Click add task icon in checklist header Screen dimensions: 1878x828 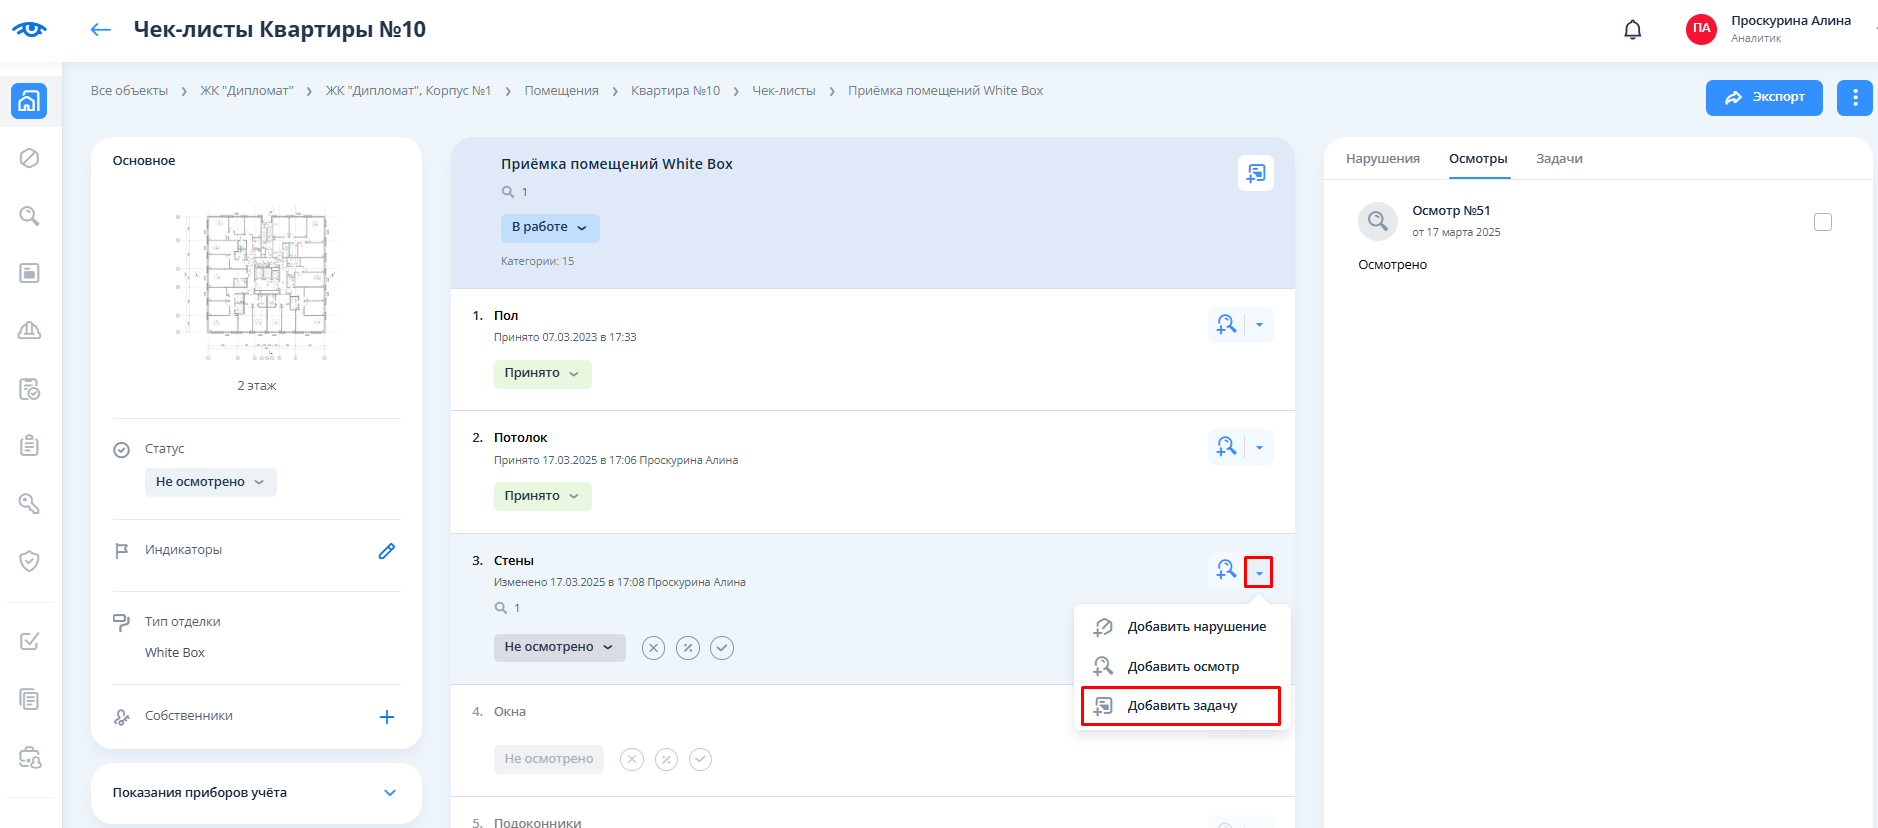[x=1255, y=173]
